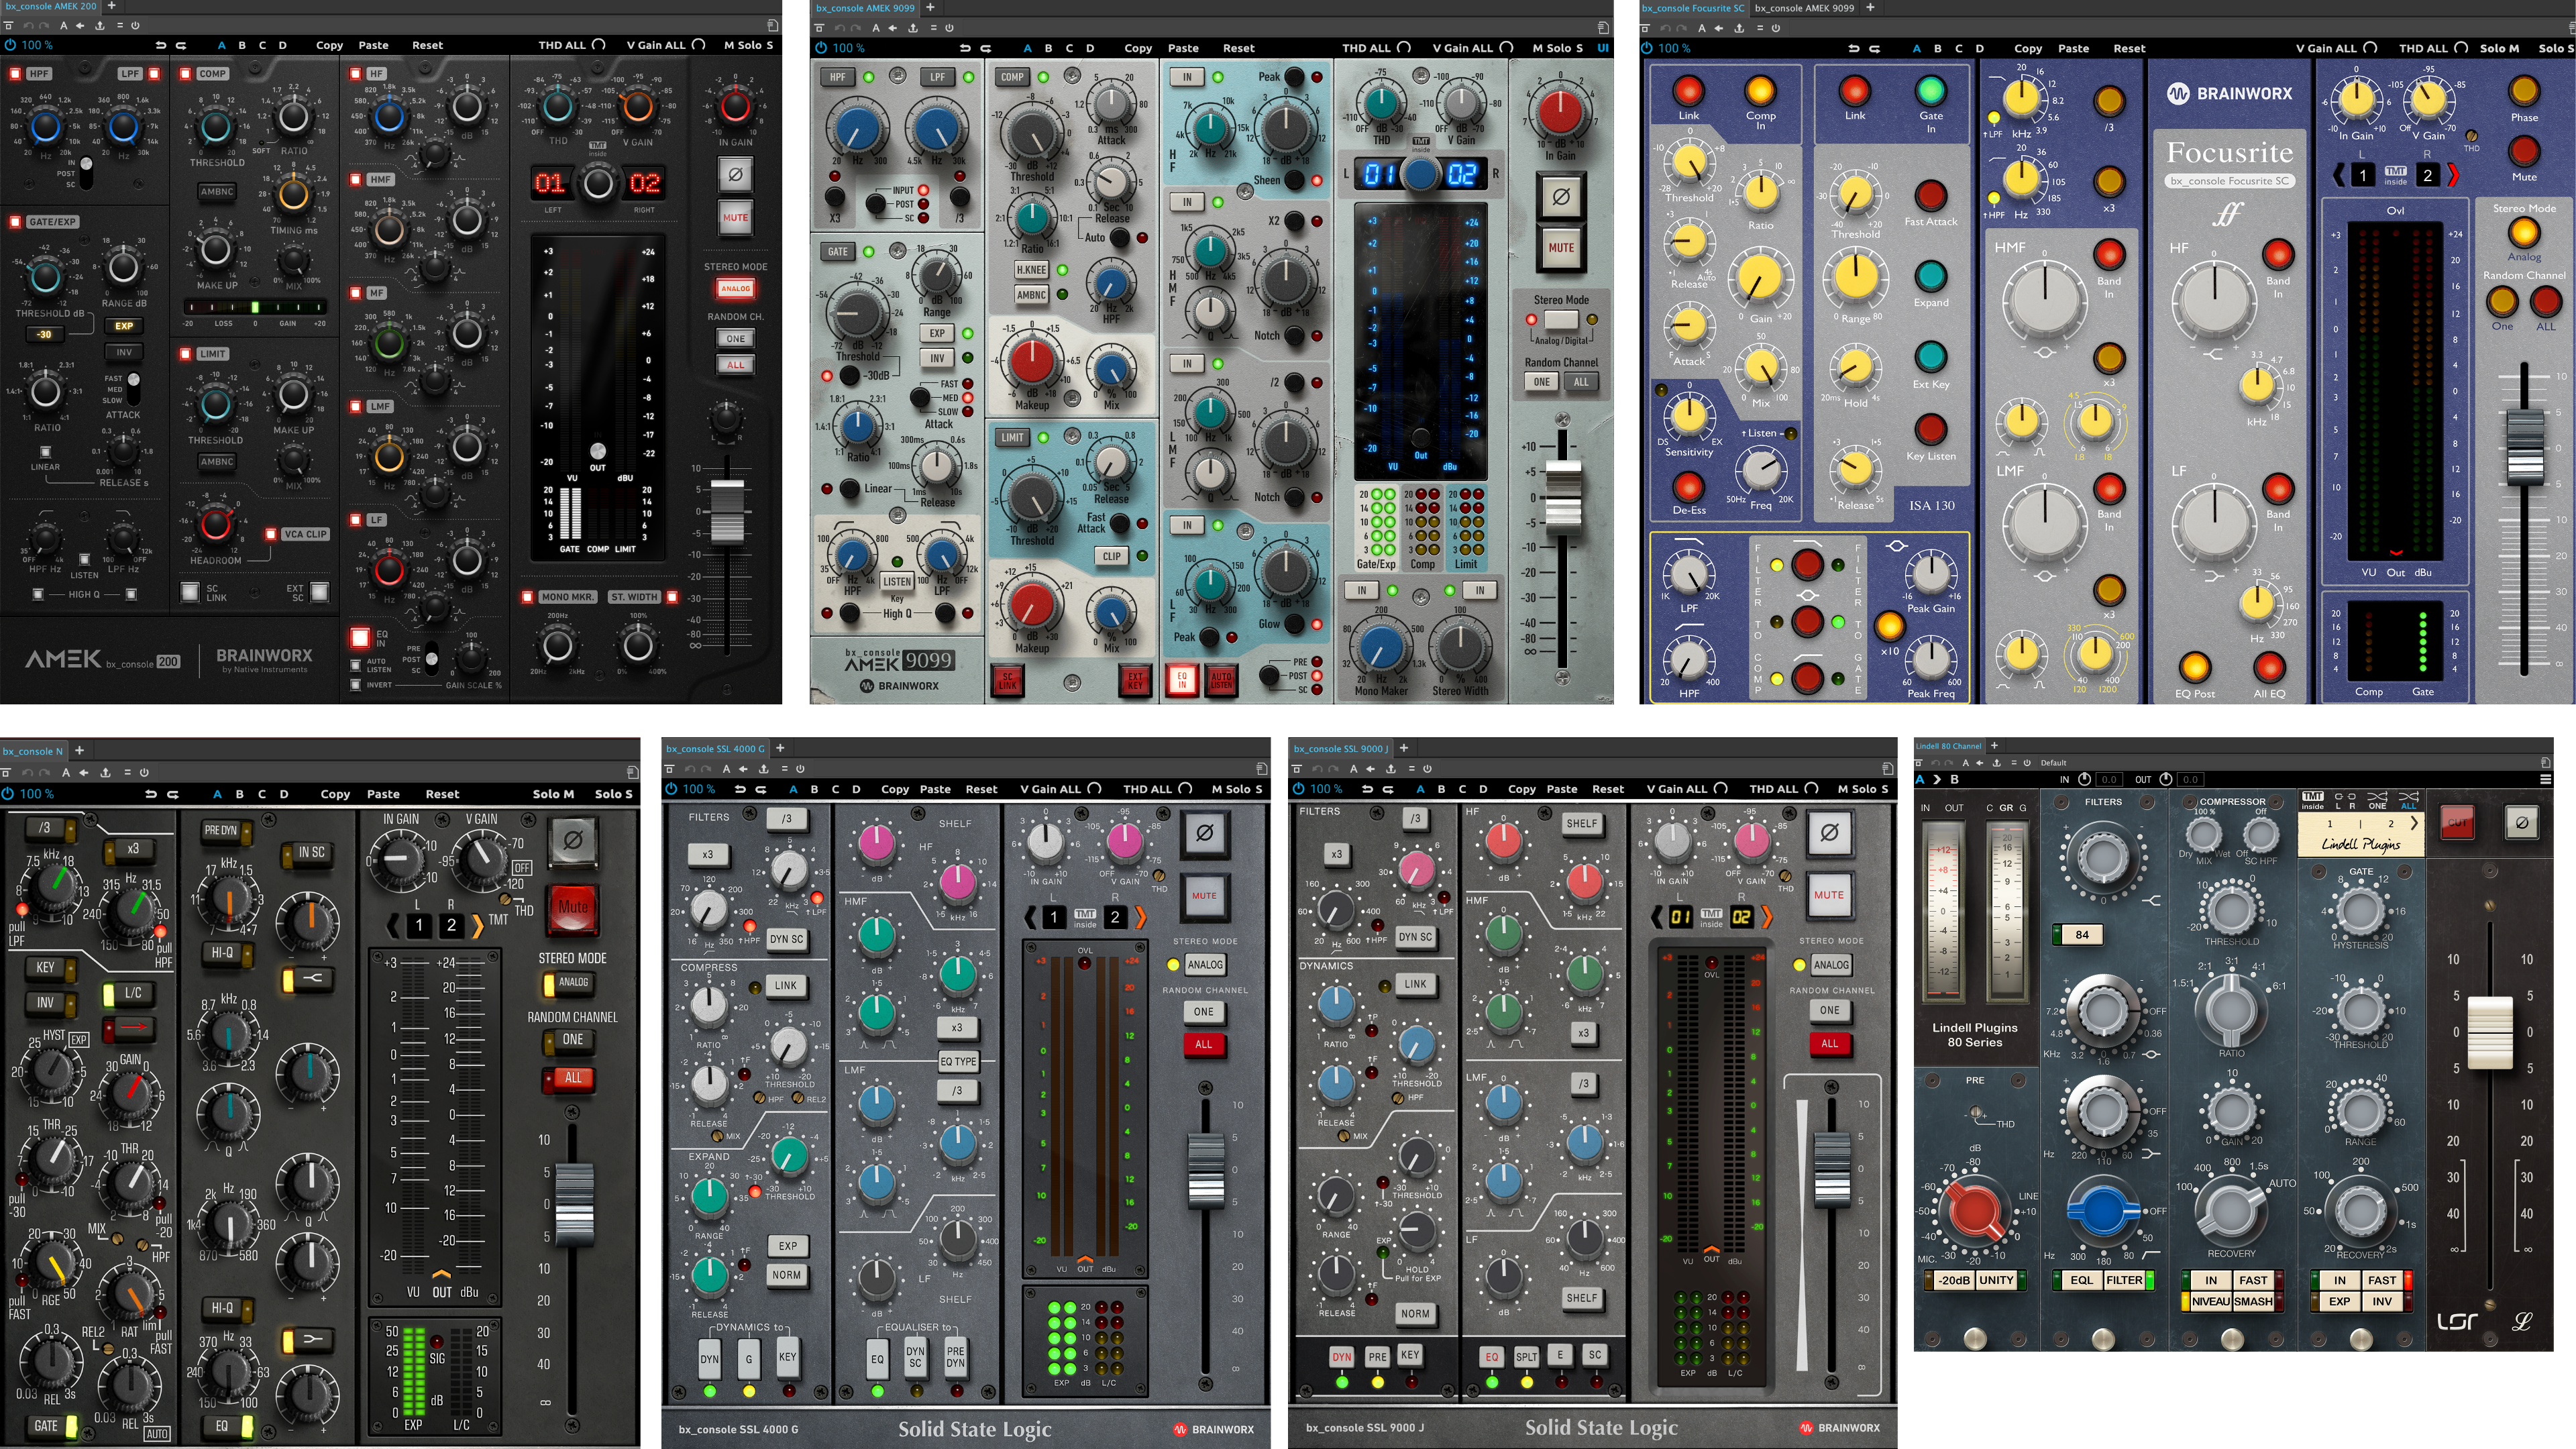
Task: Select setting D in bx_console N toolbar
Action: (284, 794)
